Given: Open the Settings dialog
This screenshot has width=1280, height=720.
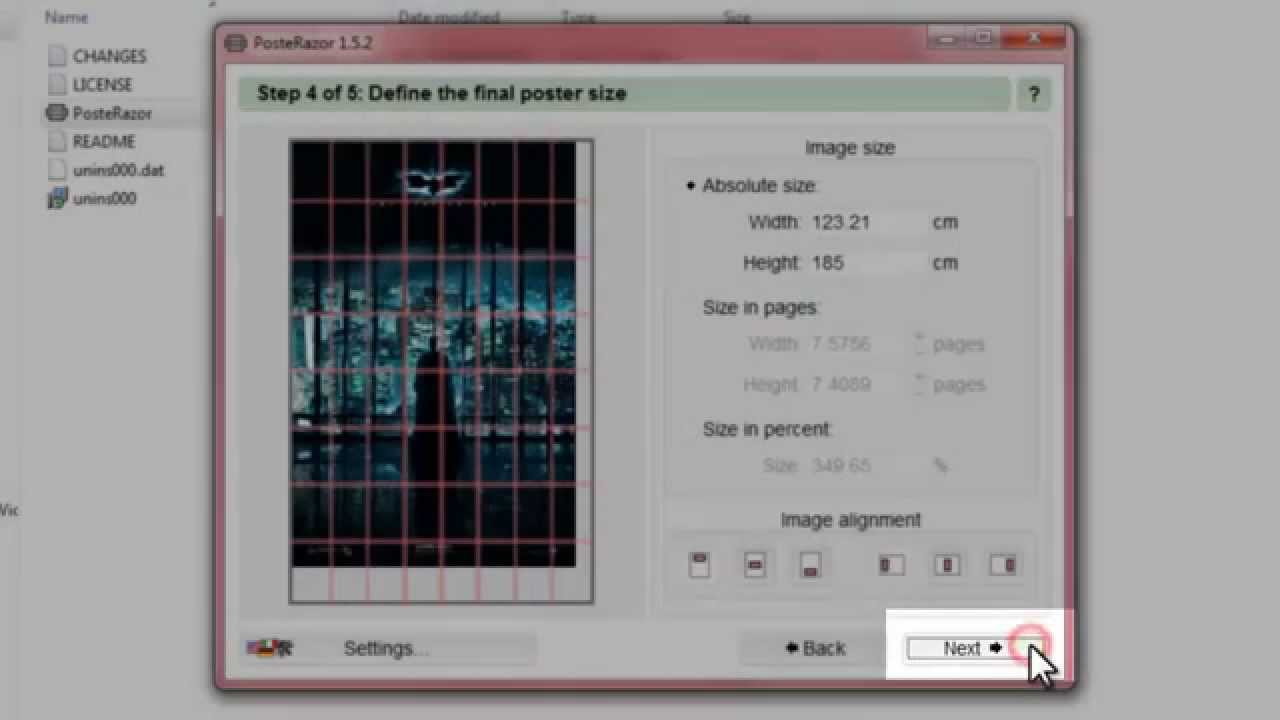Looking at the screenshot, I should point(387,648).
